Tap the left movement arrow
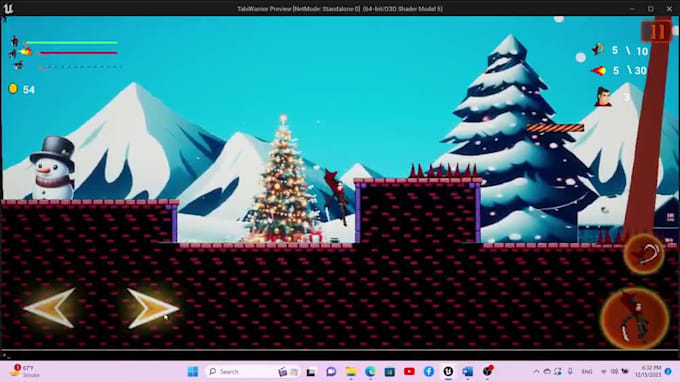The image size is (680, 382). point(49,308)
